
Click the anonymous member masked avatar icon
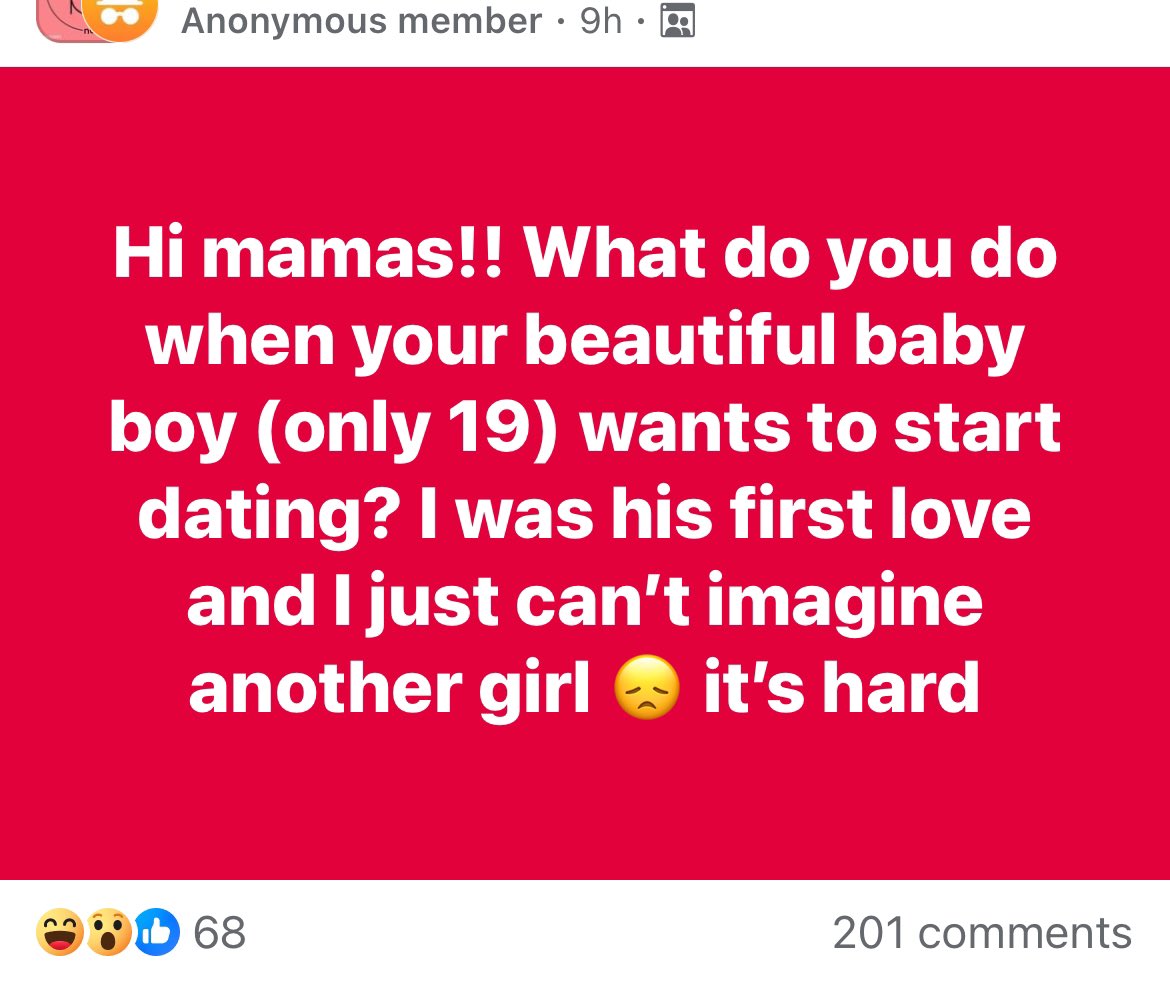[120, 17]
